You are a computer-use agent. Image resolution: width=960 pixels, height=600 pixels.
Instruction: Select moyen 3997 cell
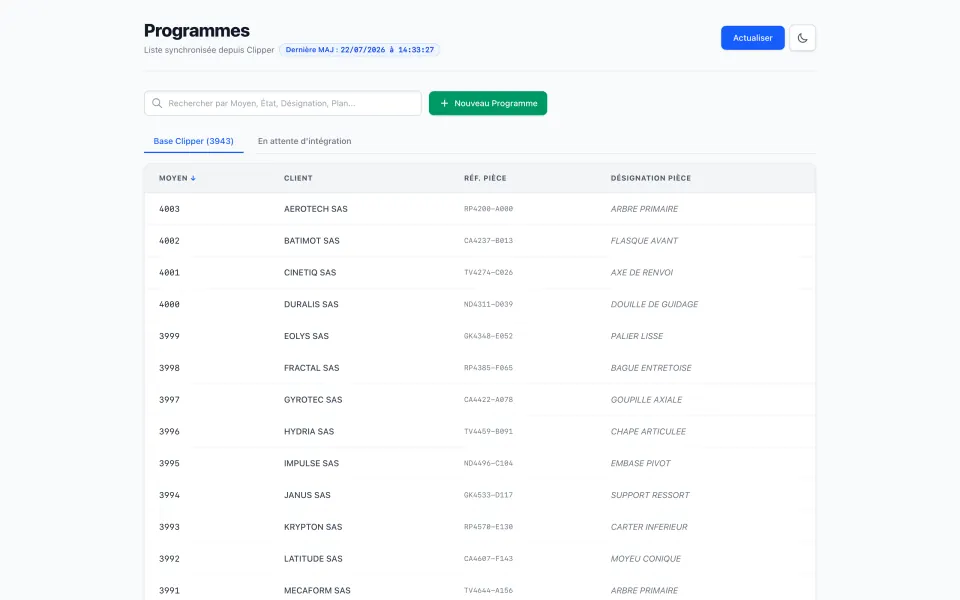coord(170,400)
